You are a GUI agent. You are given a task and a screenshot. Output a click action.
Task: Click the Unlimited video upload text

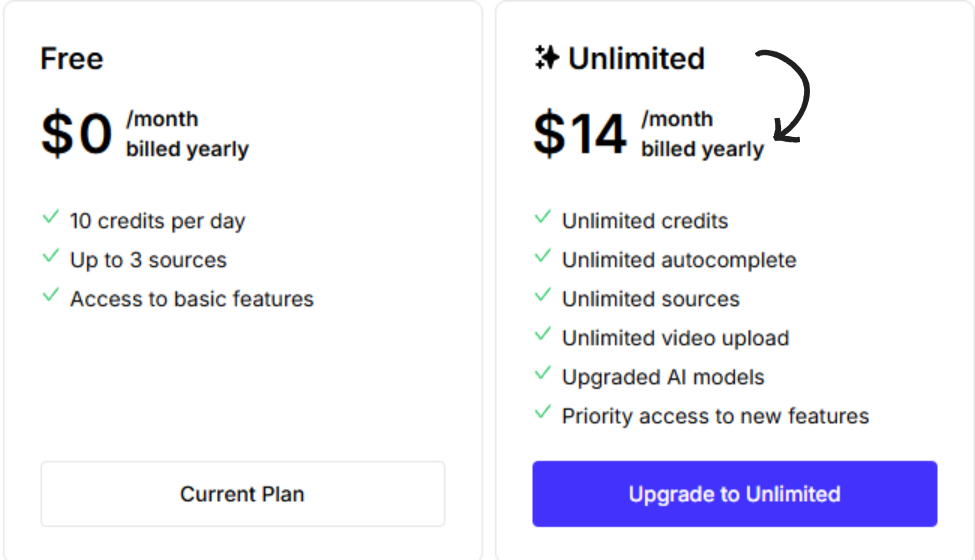point(675,338)
